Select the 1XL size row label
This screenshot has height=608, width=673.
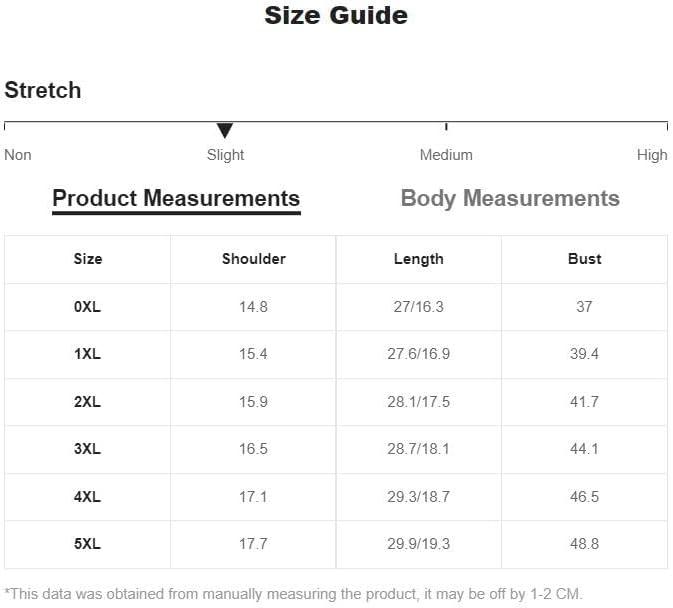coord(88,354)
